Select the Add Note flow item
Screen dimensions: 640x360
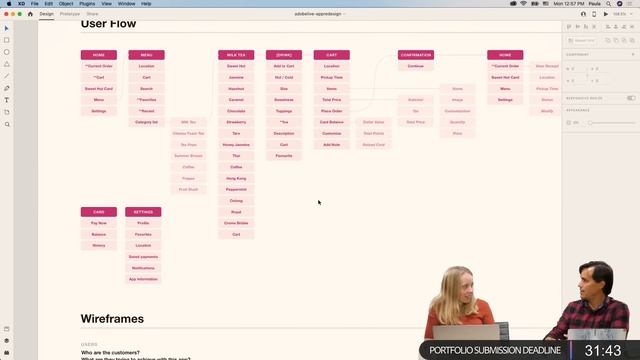click(x=331, y=144)
